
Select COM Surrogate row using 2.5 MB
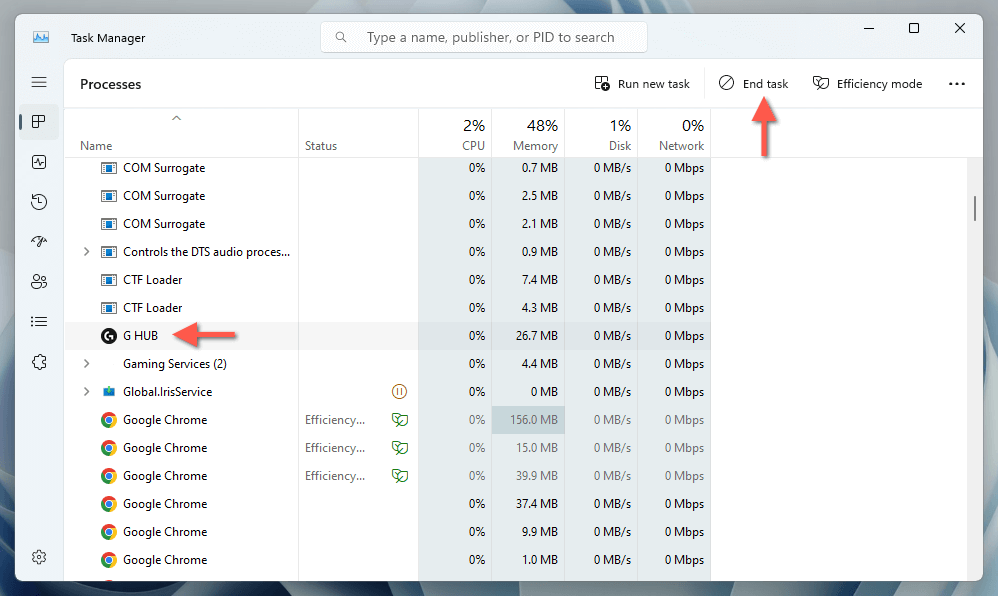pos(388,195)
